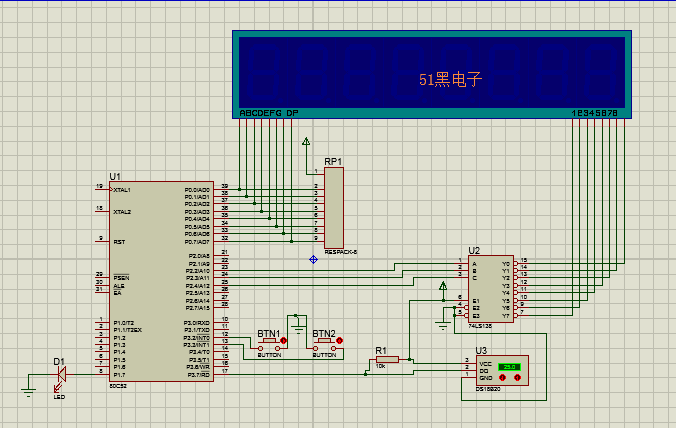Click the ALE pin label on U1
The height and width of the screenshot is (428, 676).
point(119,286)
